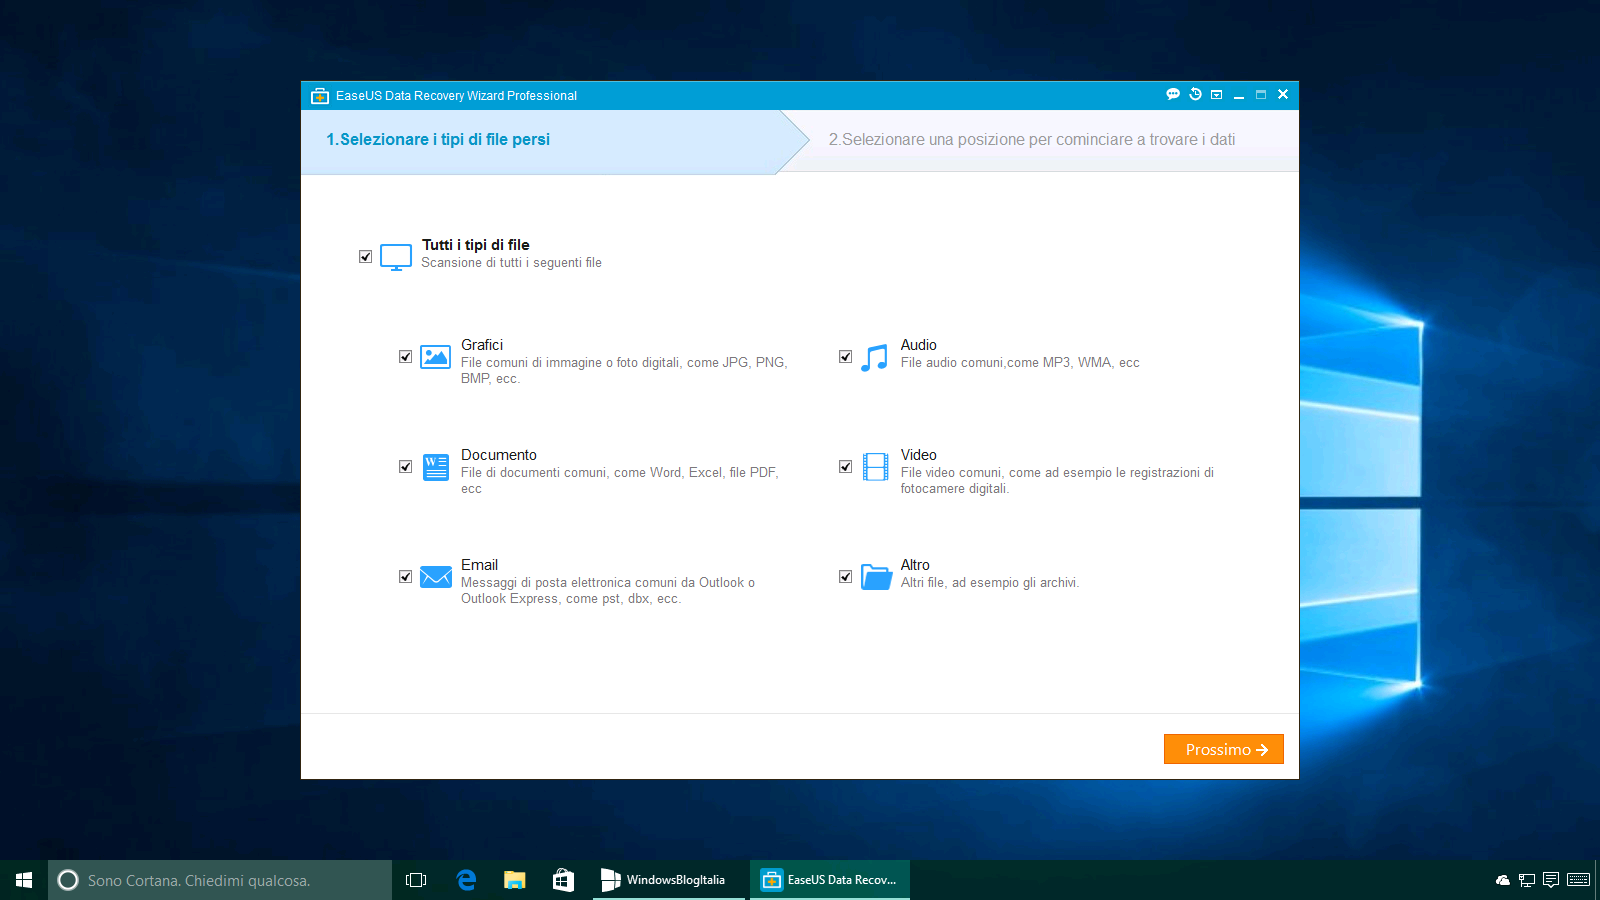Maximize the EaseUS Data Recovery window
The image size is (1600, 900).
coord(1261,95)
